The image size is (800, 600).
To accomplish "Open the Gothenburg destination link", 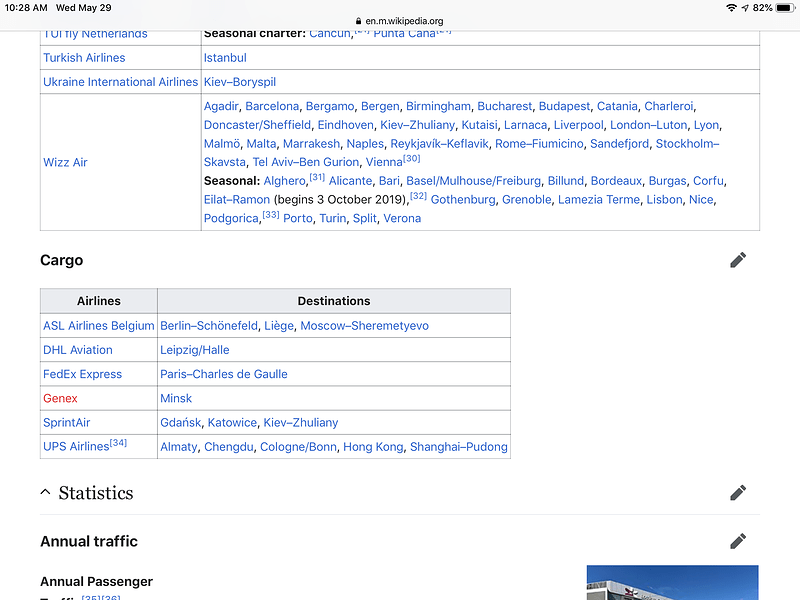I will click(463, 199).
